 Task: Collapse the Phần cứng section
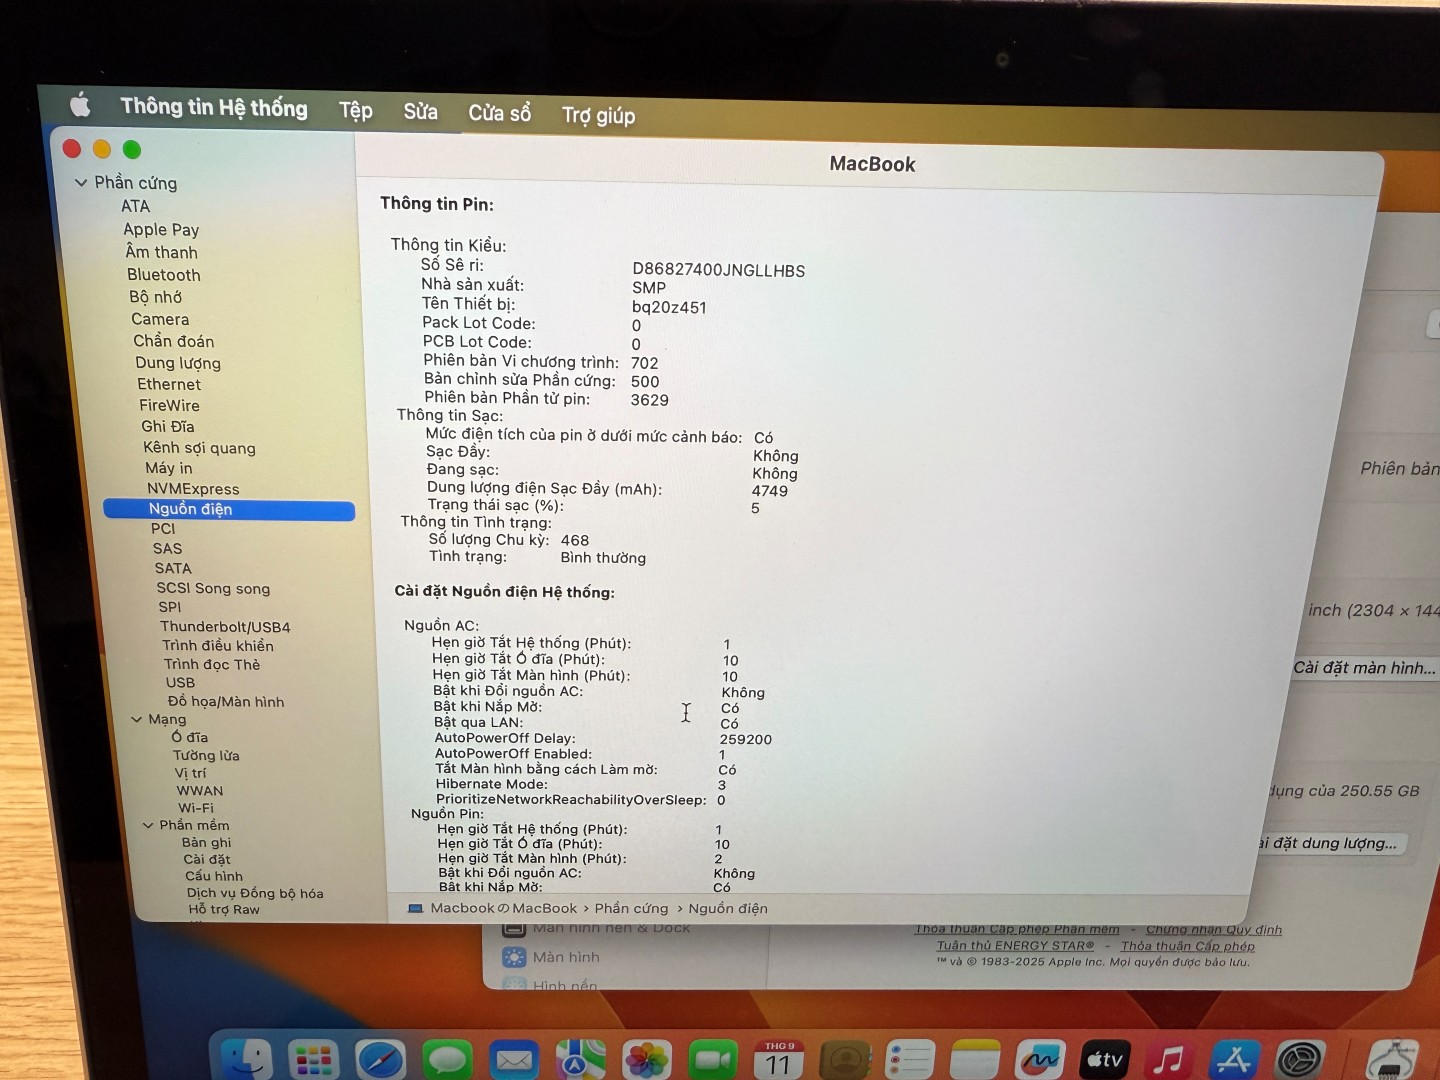pos(81,182)
